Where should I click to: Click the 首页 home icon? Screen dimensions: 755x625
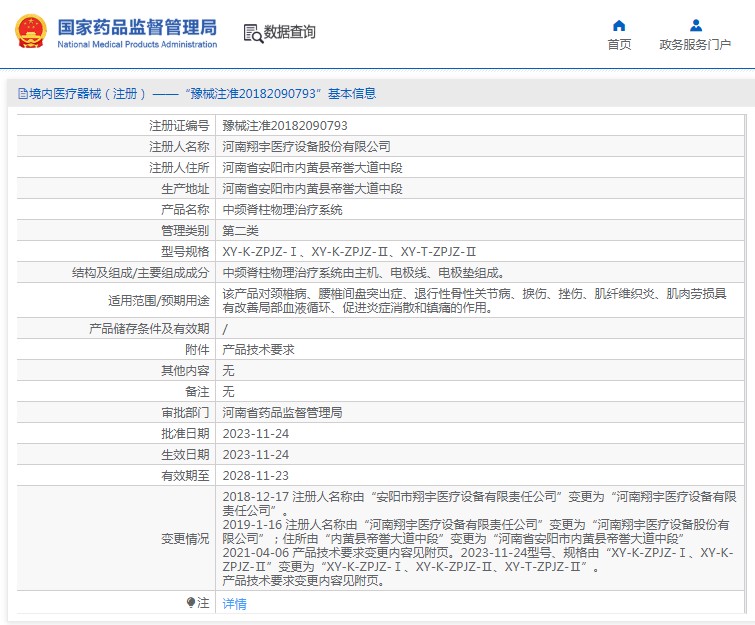point(619,25)
